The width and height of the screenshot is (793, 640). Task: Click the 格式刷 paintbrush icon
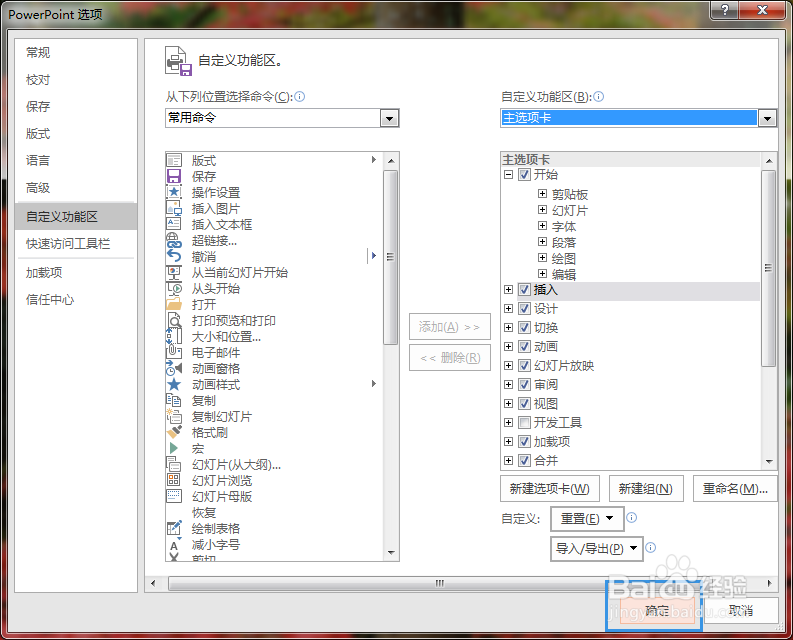pos(174,432)
